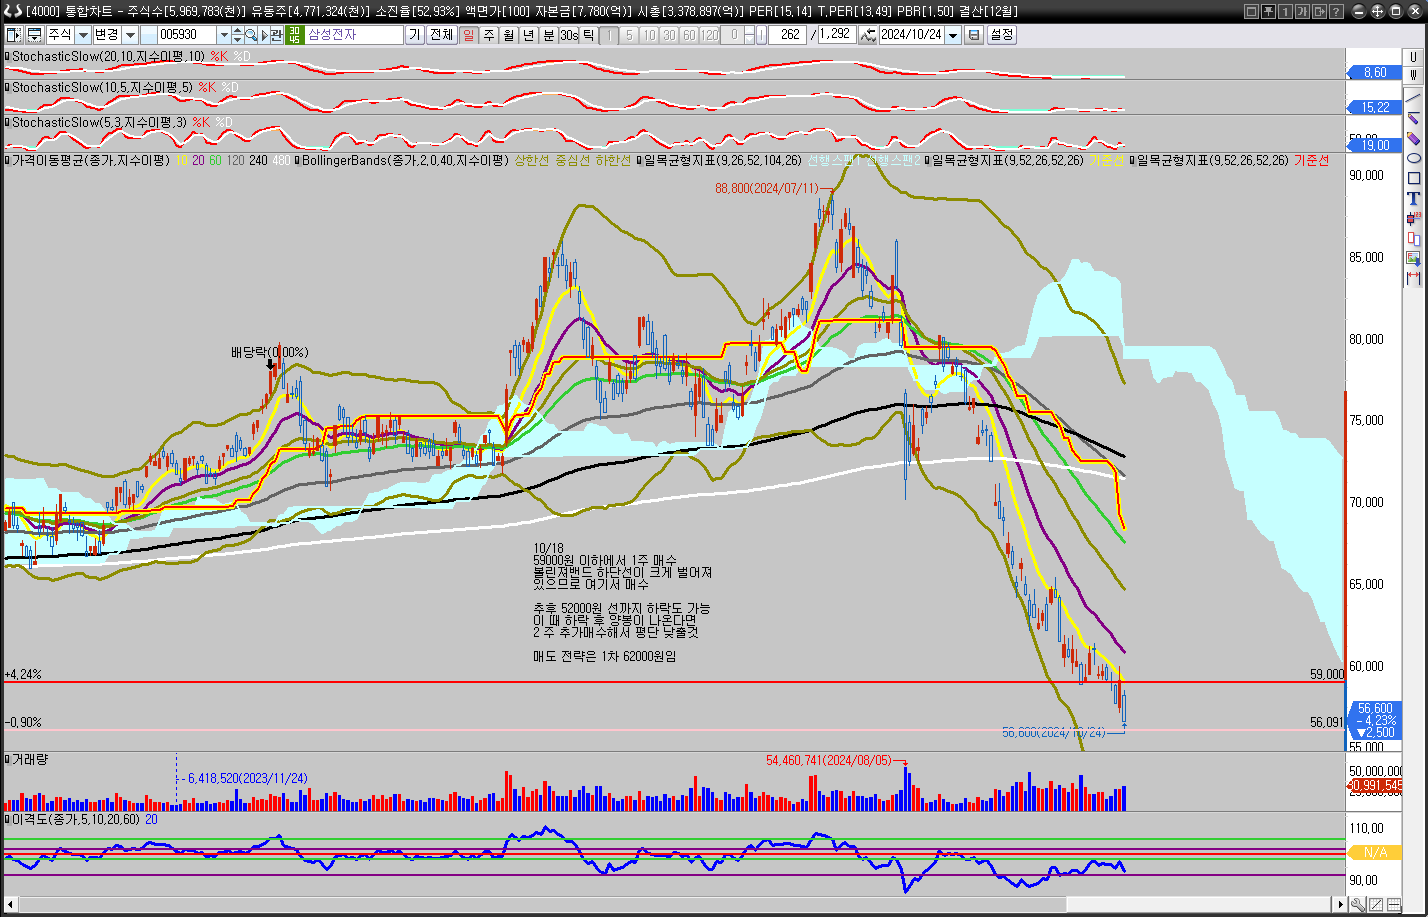Open the 주식 market type dropdown
This screenshot has height=917, width=1428.
pos(83,35)
